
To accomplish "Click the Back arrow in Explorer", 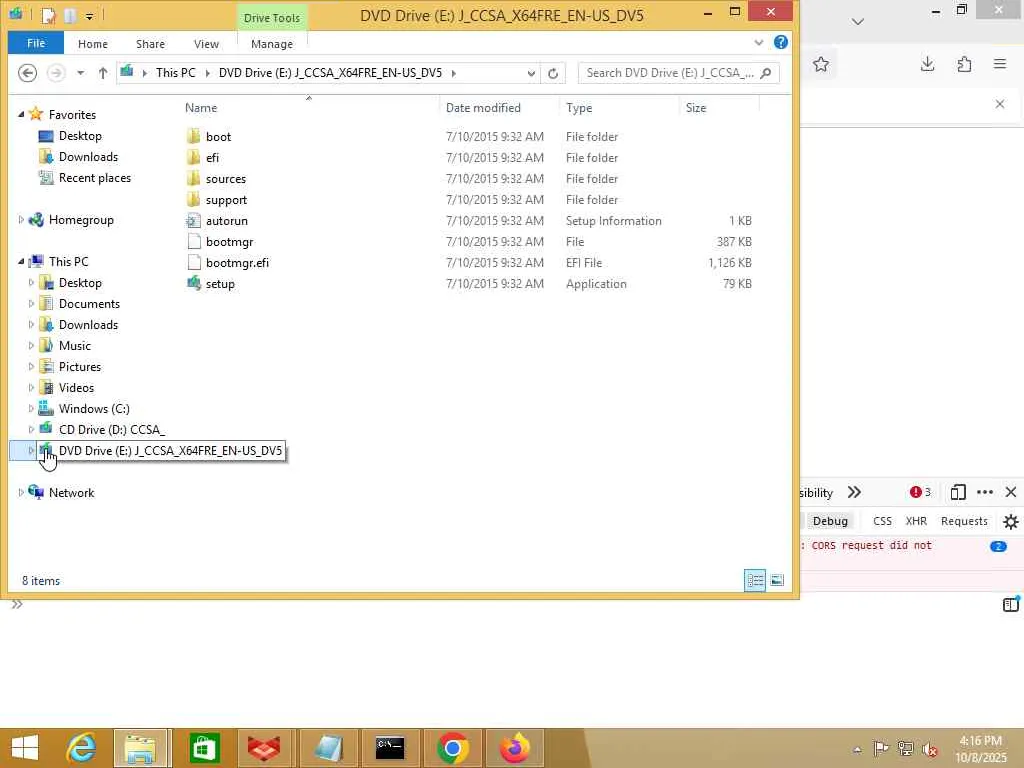I will click(27, 73).
